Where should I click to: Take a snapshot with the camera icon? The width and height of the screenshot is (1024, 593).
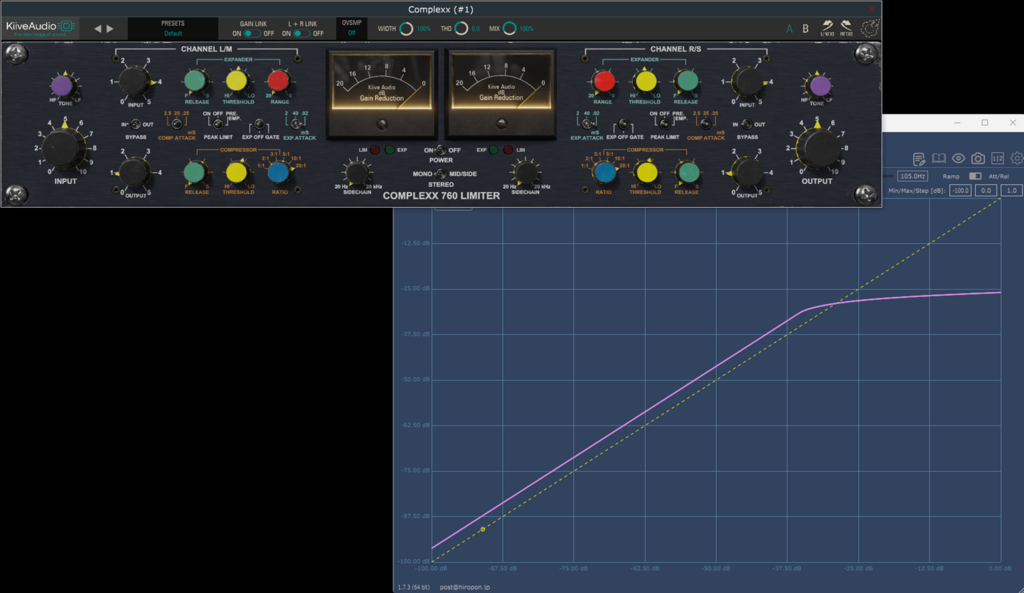tap(978, 159)
